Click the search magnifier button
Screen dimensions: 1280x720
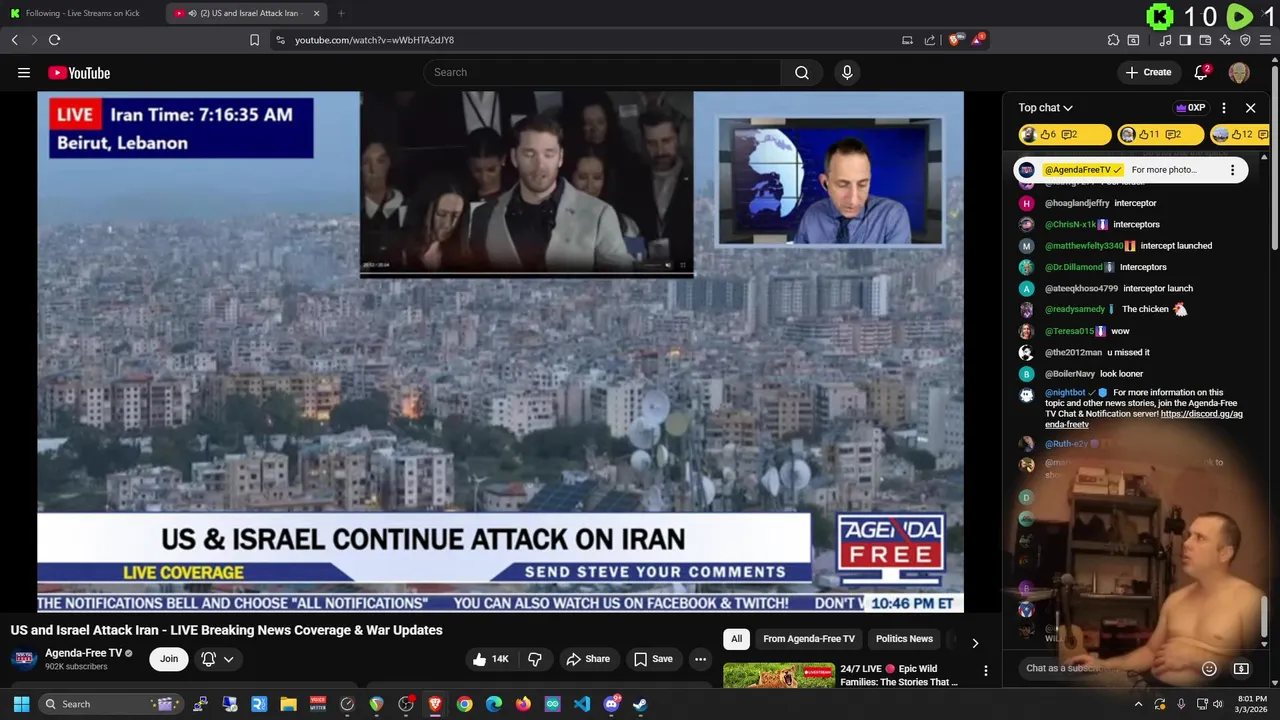(801, 72)
